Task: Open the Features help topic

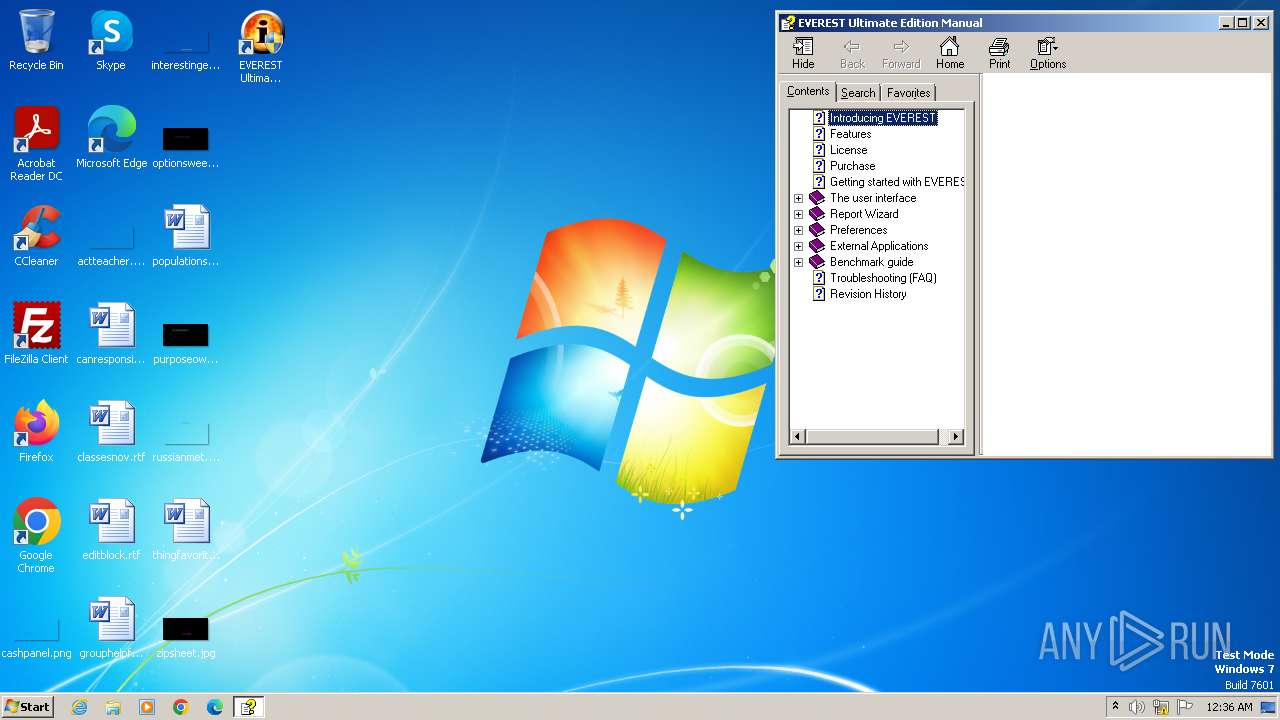Action: click(850, 134)
